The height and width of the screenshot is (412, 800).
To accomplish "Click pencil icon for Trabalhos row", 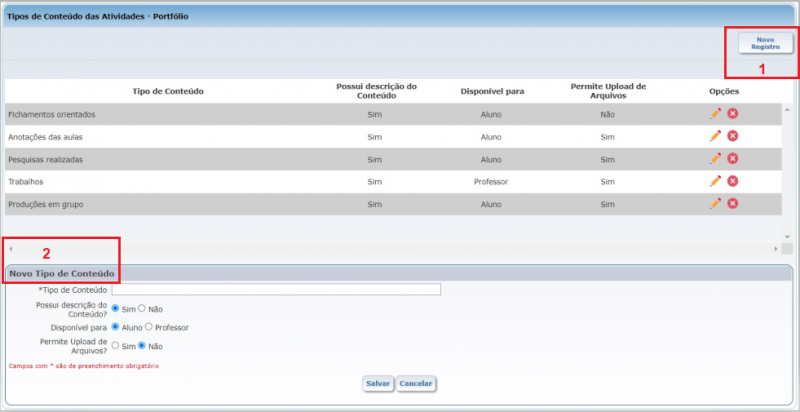I will (715, 181).
